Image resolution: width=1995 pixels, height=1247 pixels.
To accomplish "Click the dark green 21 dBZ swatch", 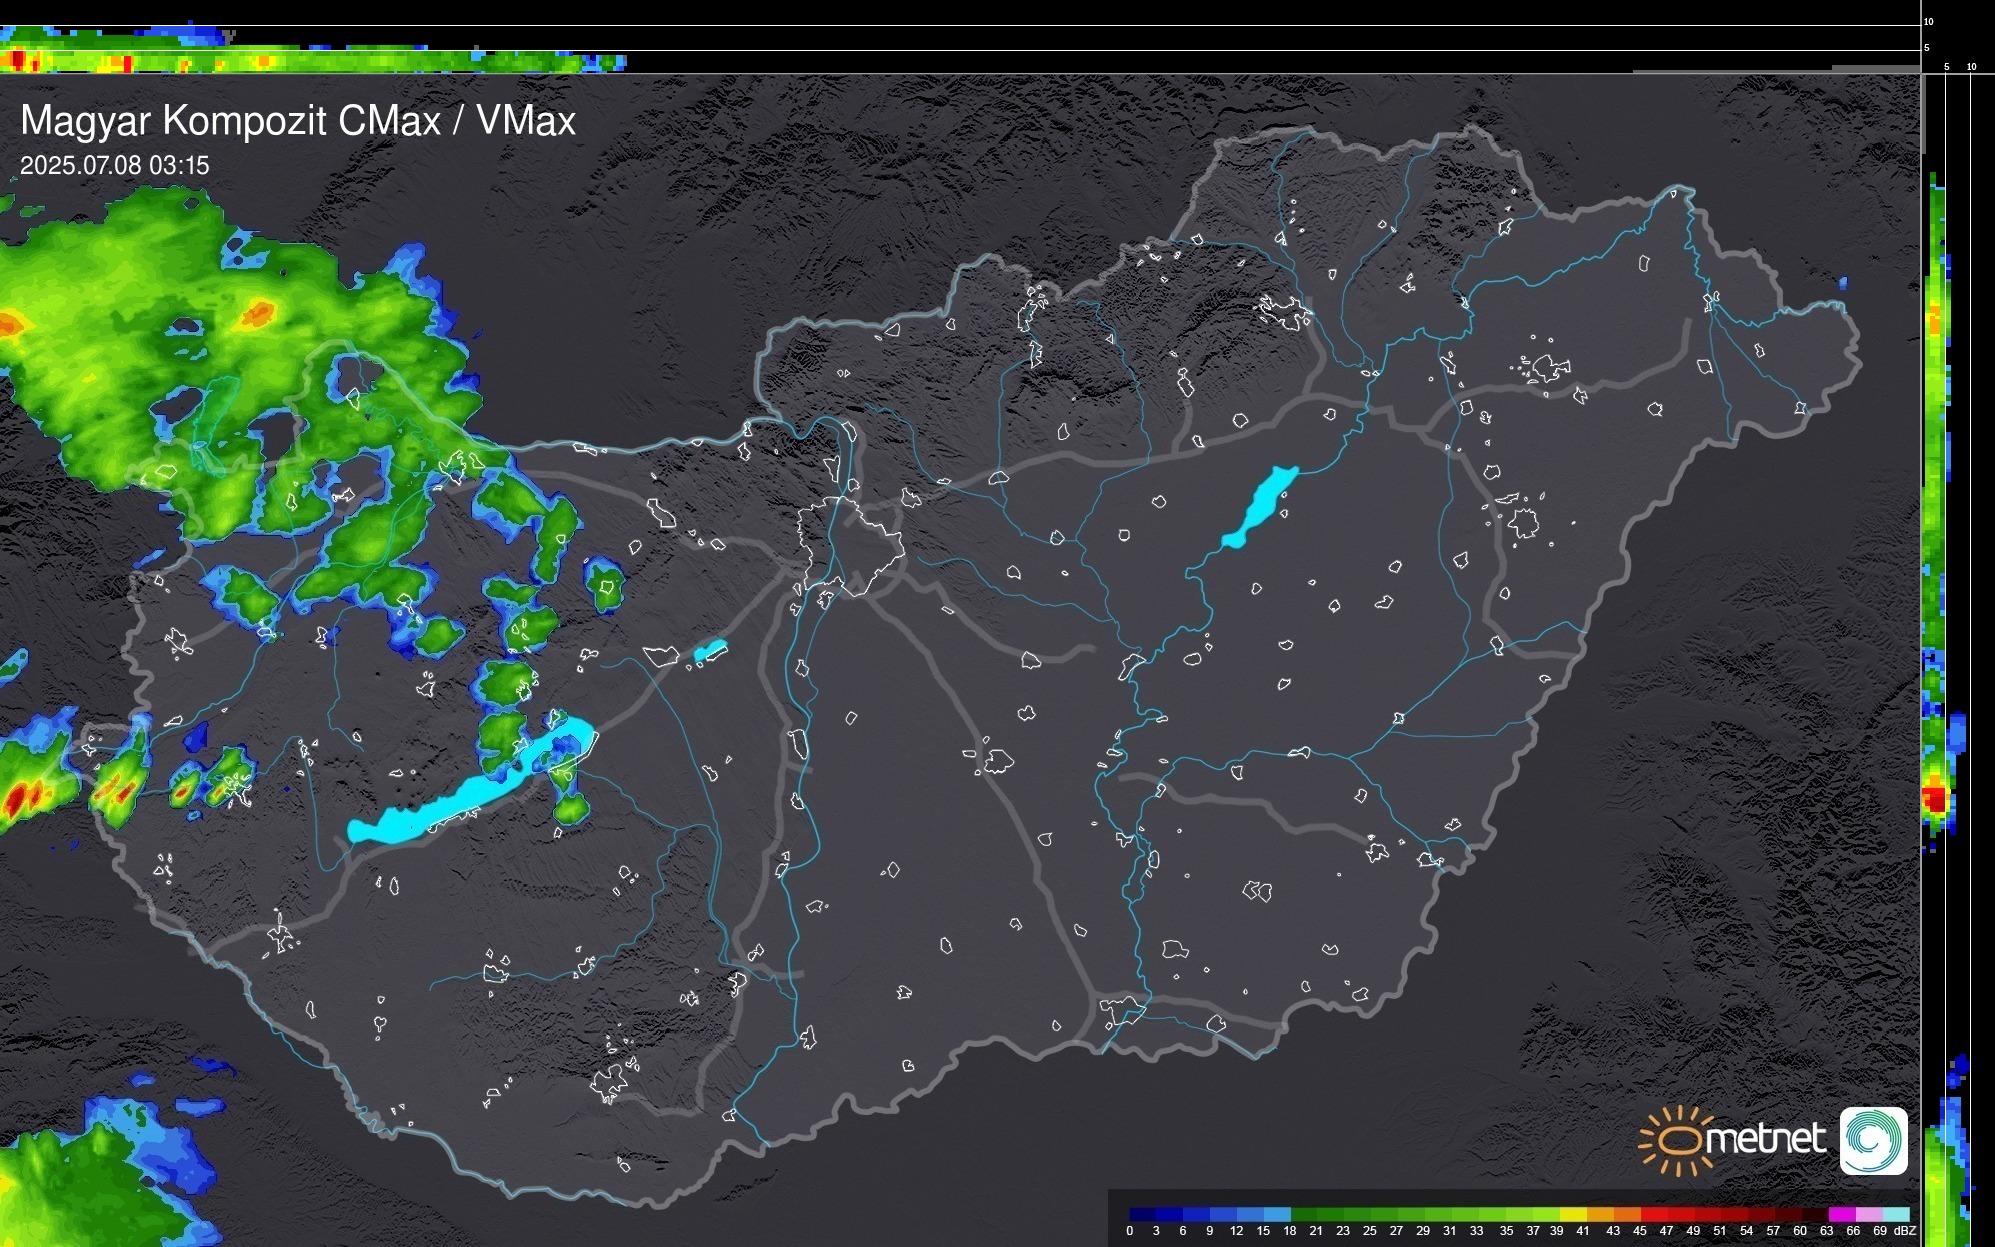I will point(1303,1214).
